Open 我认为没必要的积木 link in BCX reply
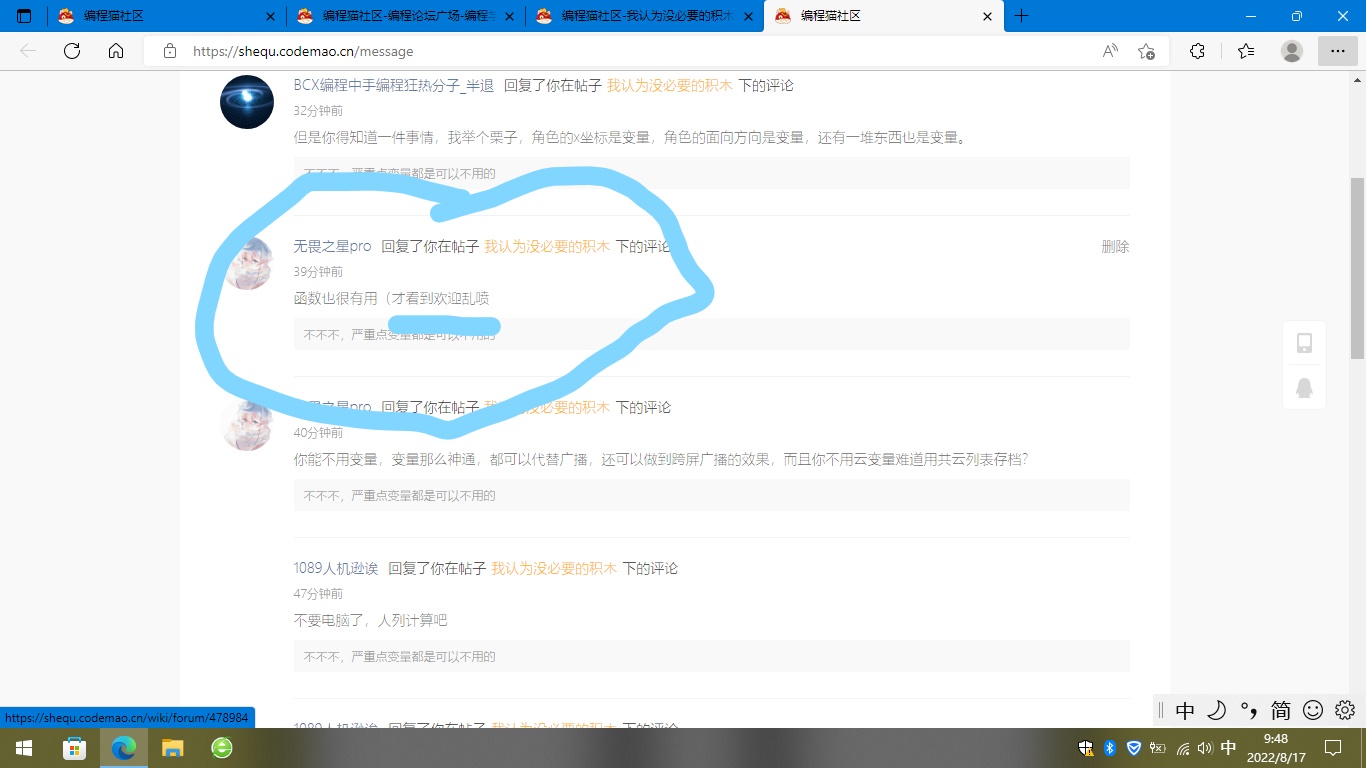Viewport: 1366px width, 768px height. 670,86
